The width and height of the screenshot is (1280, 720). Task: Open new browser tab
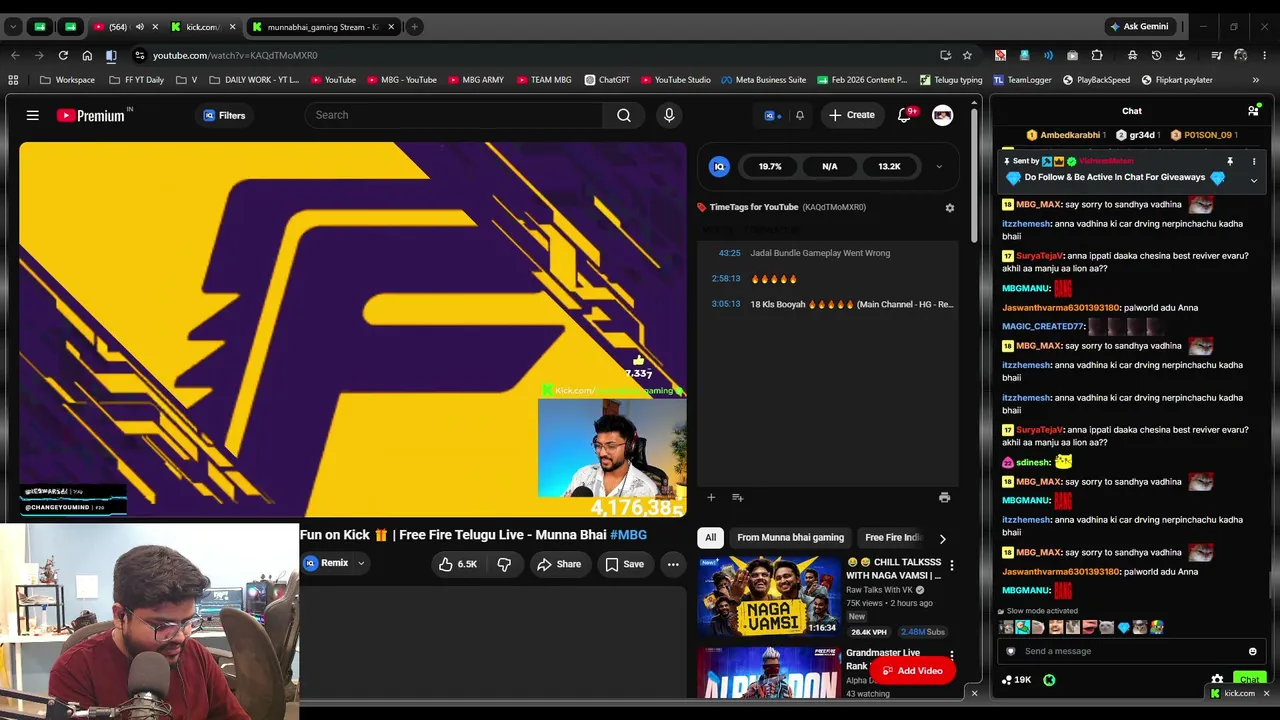coord(414,27)
